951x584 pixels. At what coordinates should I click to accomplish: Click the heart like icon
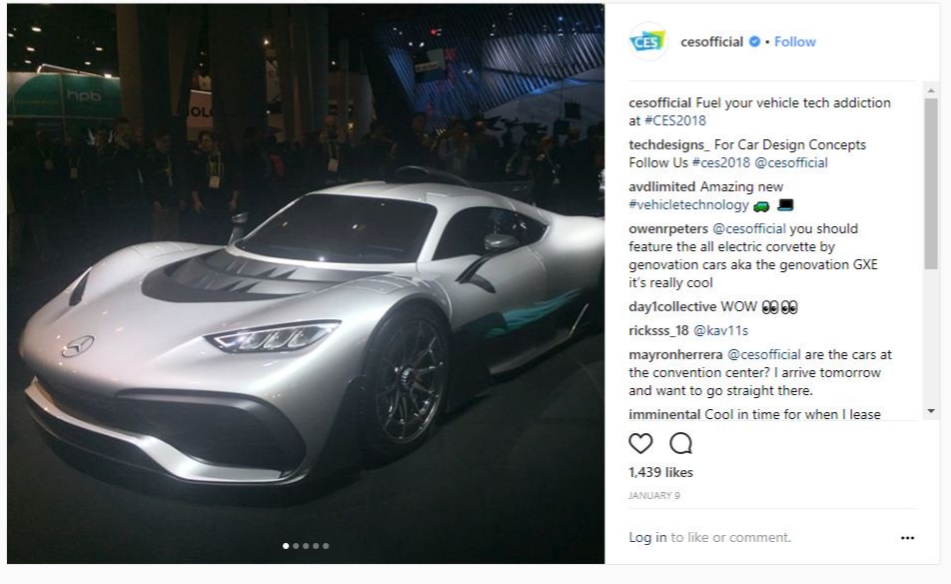tap(640, 444)
